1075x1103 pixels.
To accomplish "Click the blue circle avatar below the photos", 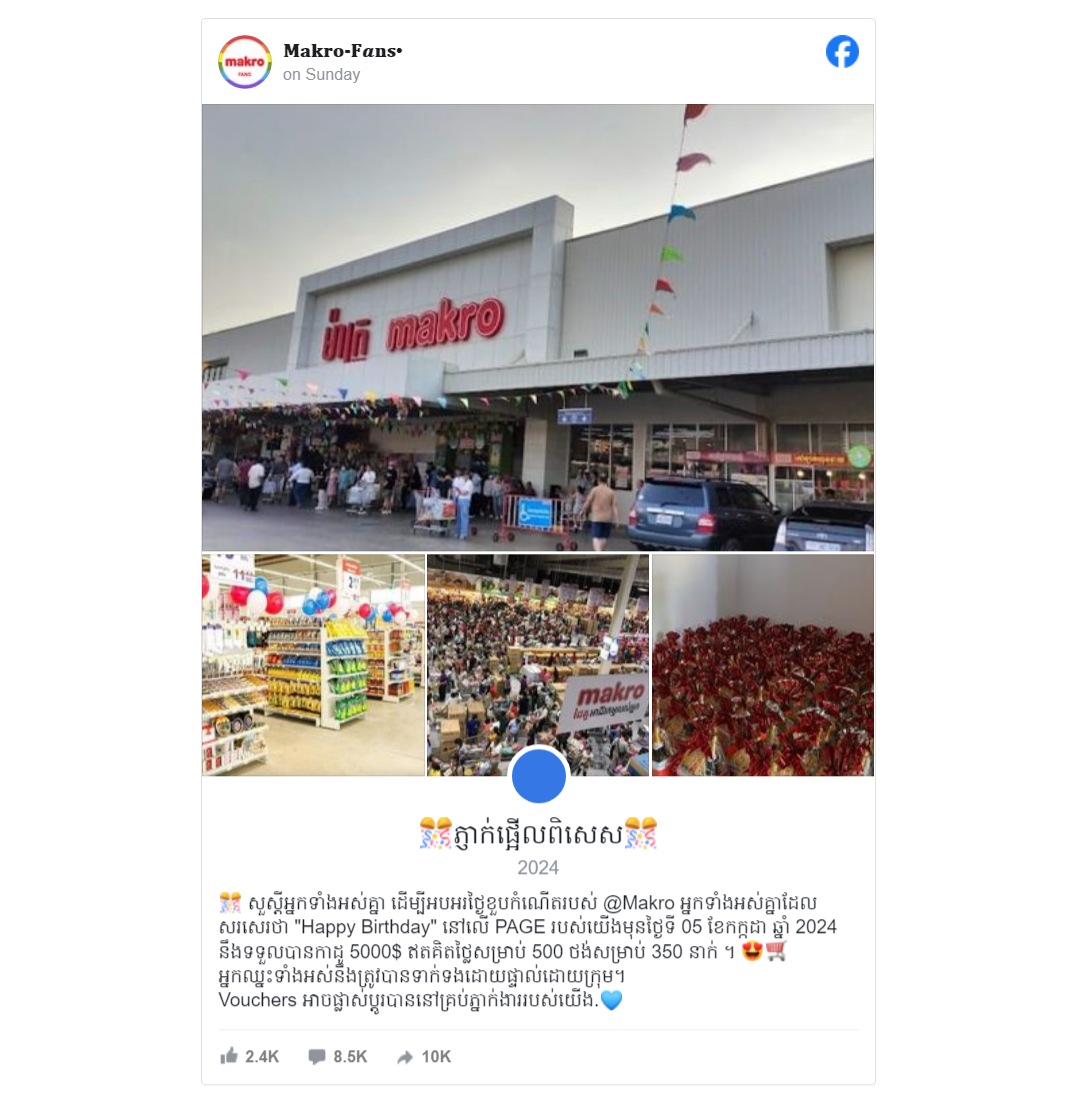I will point(539,776).
